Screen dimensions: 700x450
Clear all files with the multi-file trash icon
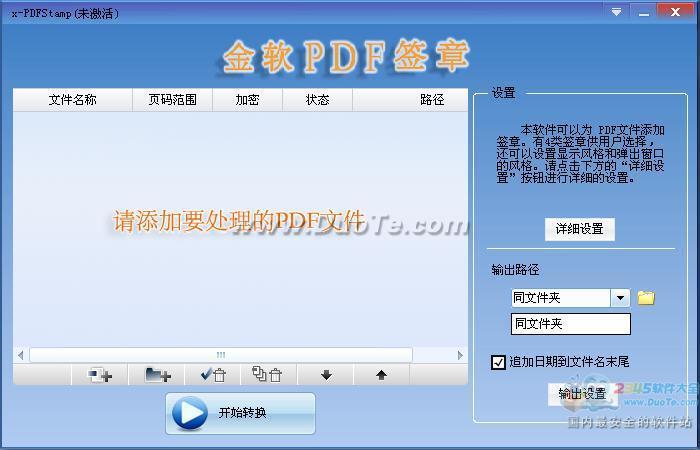[269, 375]
